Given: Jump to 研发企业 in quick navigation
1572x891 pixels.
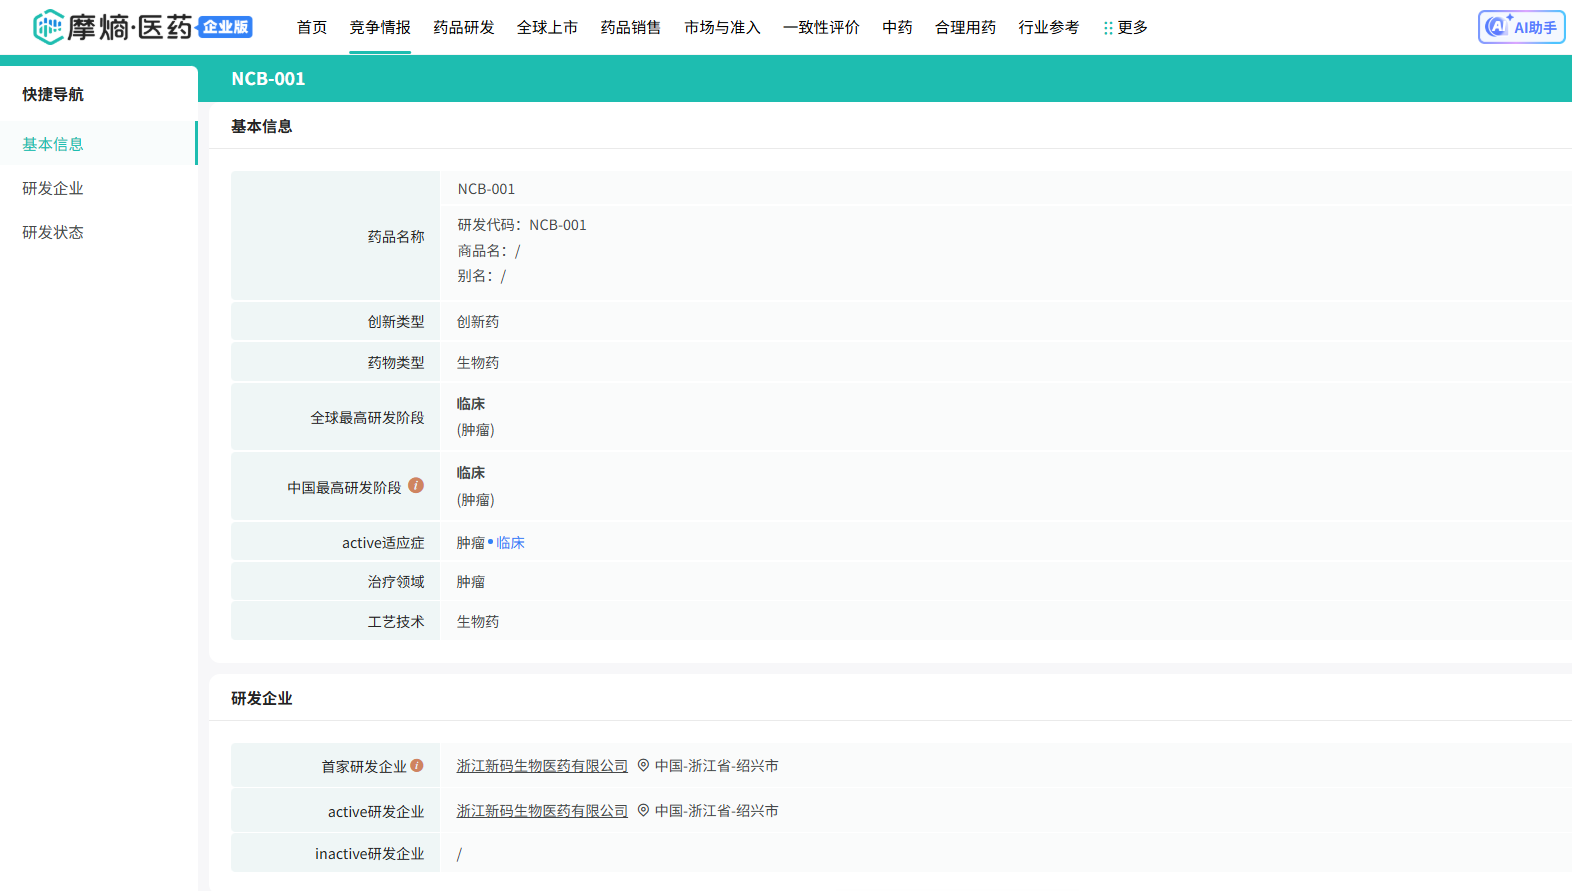Looking at the screenshot, I should [53, 188].
